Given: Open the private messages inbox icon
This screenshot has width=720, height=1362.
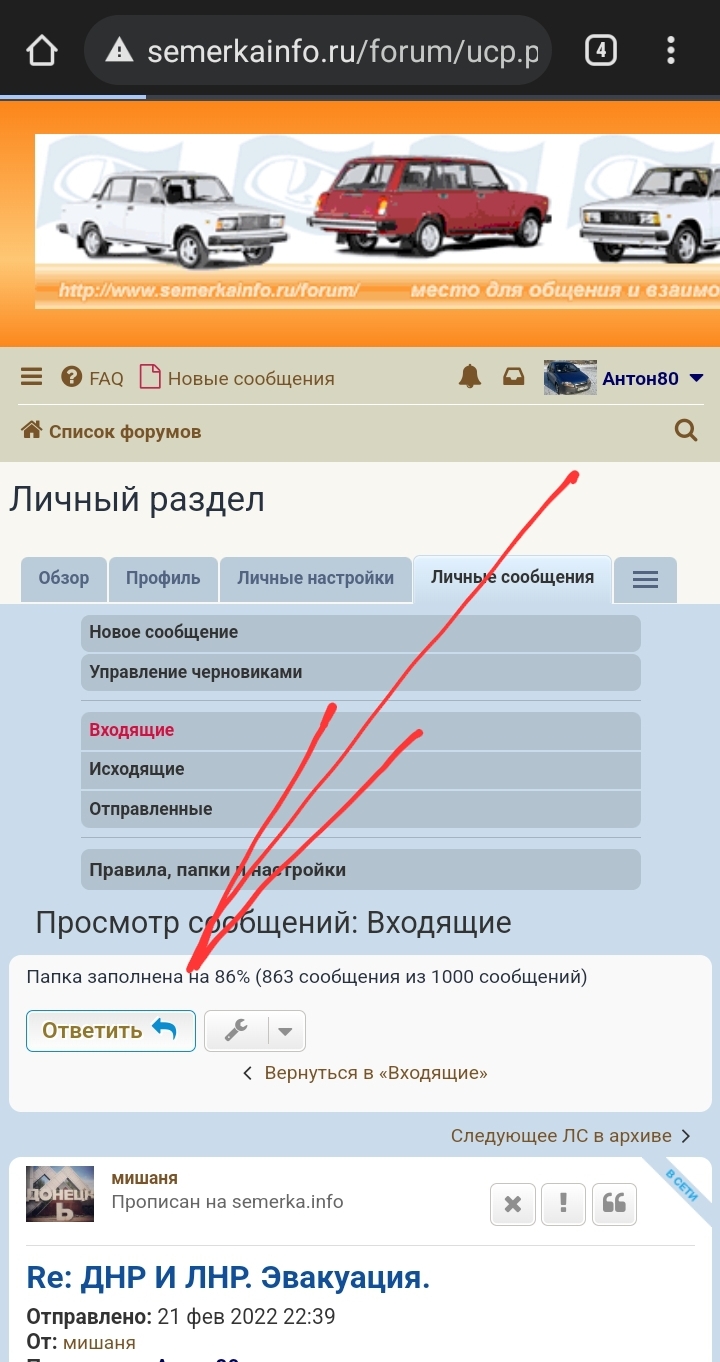Looking at the screenshot, I should pyautogui.click(x=513, y=377).
